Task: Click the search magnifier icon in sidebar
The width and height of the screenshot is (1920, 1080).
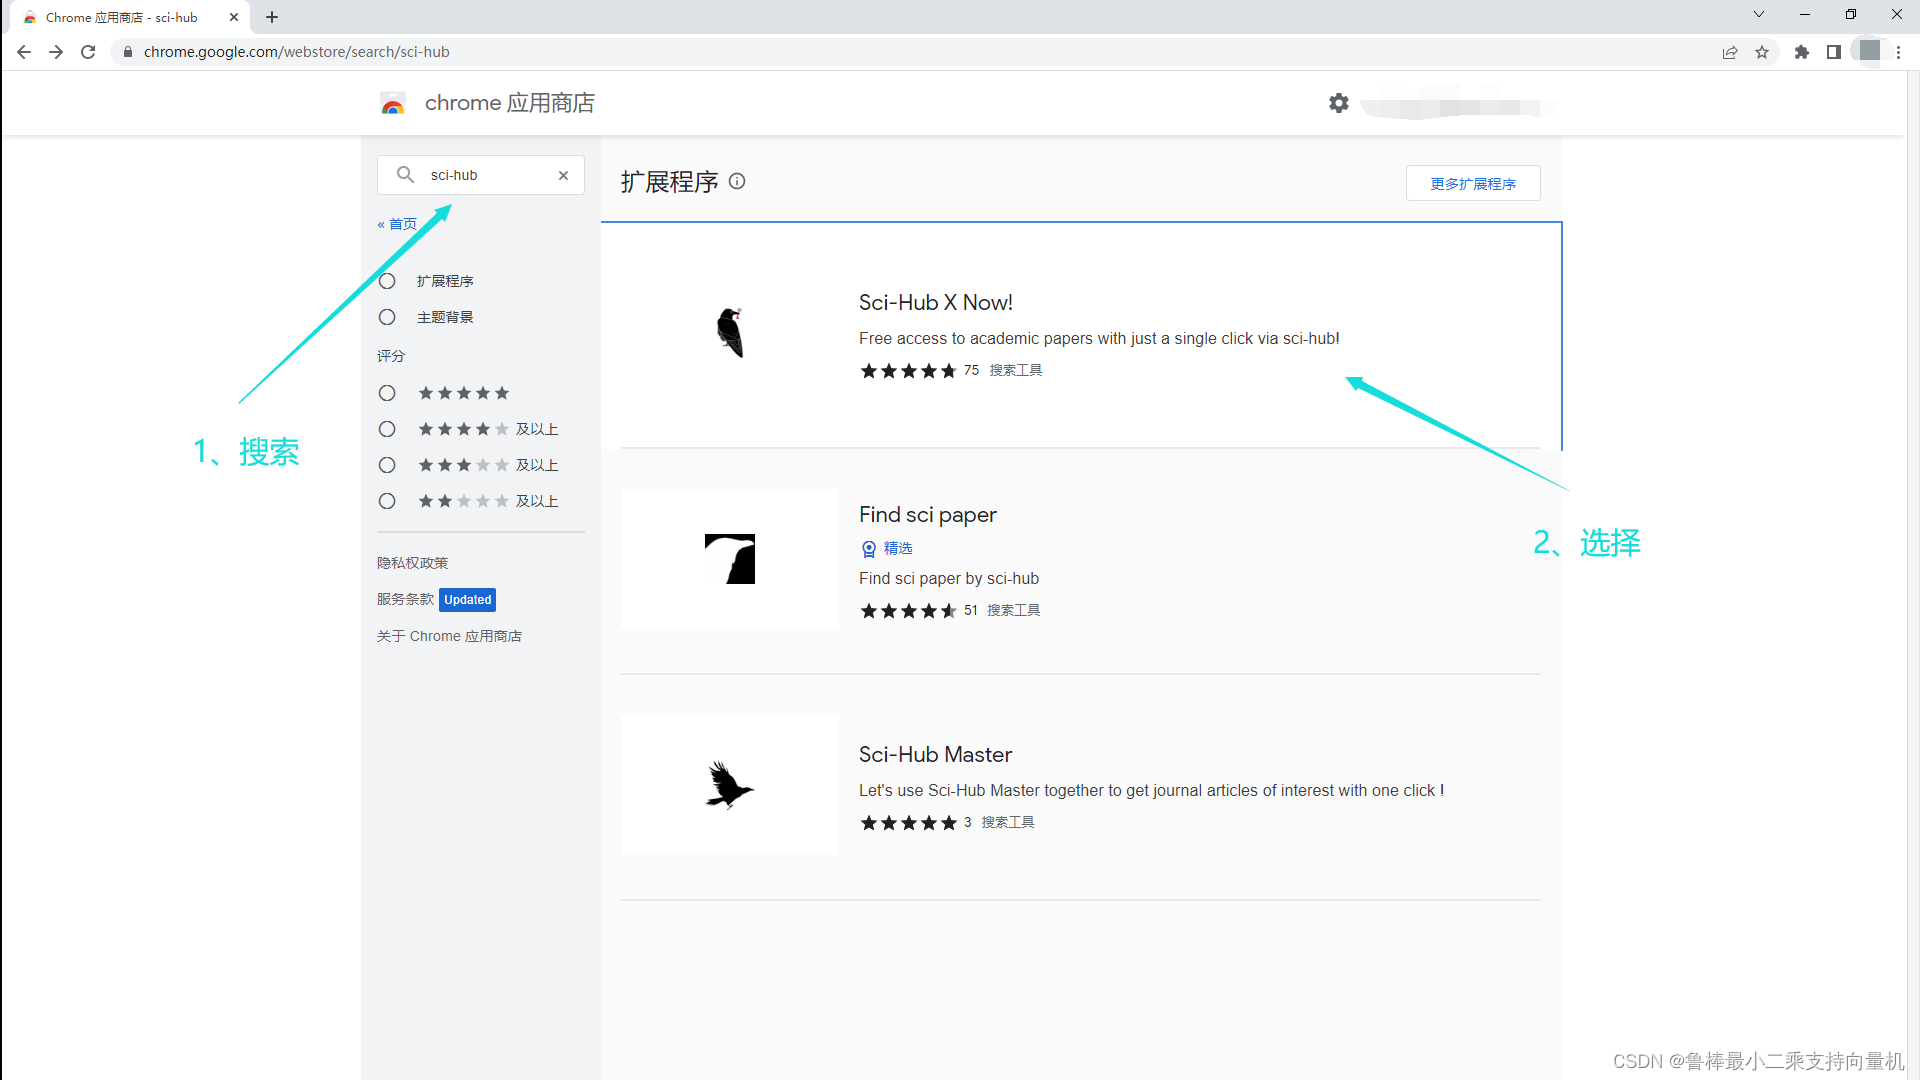Action: pyautogui.click(x=405, y=175)
